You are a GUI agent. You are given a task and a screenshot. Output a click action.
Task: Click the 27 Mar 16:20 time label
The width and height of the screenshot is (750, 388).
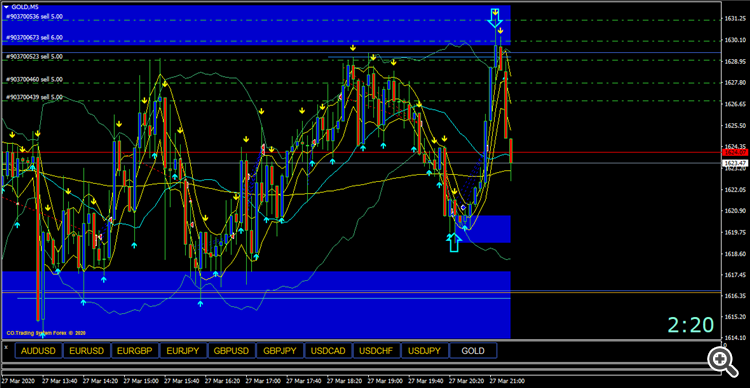tap(221, 381)
